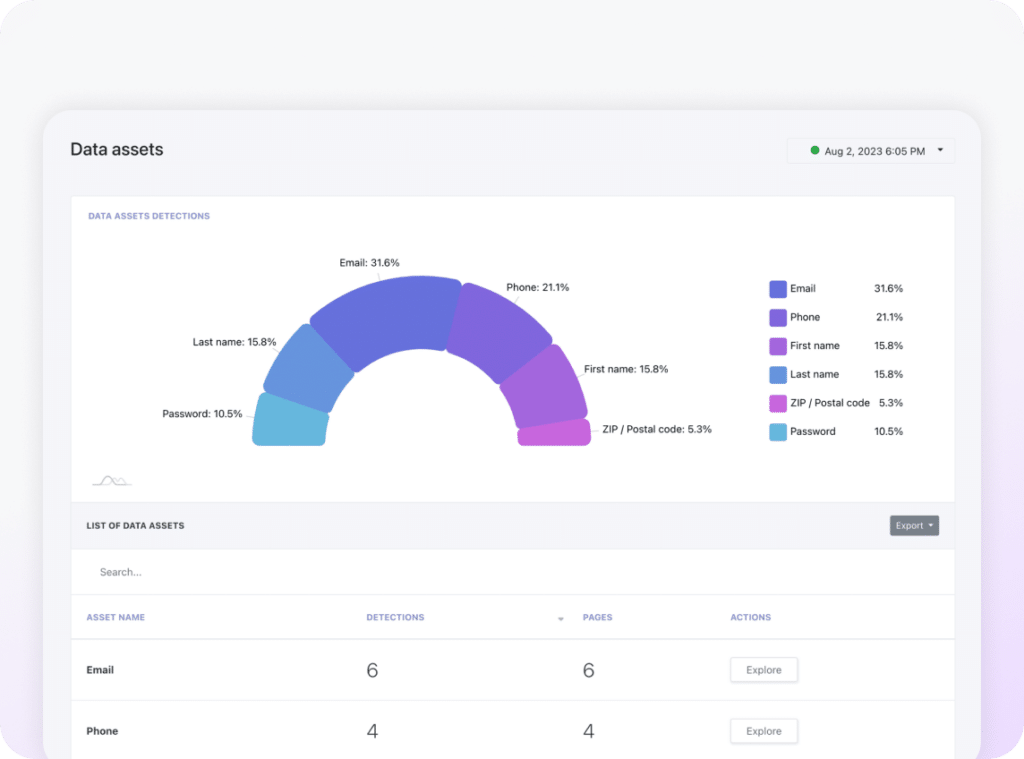Sort by the Pages column header

(597, 617)
